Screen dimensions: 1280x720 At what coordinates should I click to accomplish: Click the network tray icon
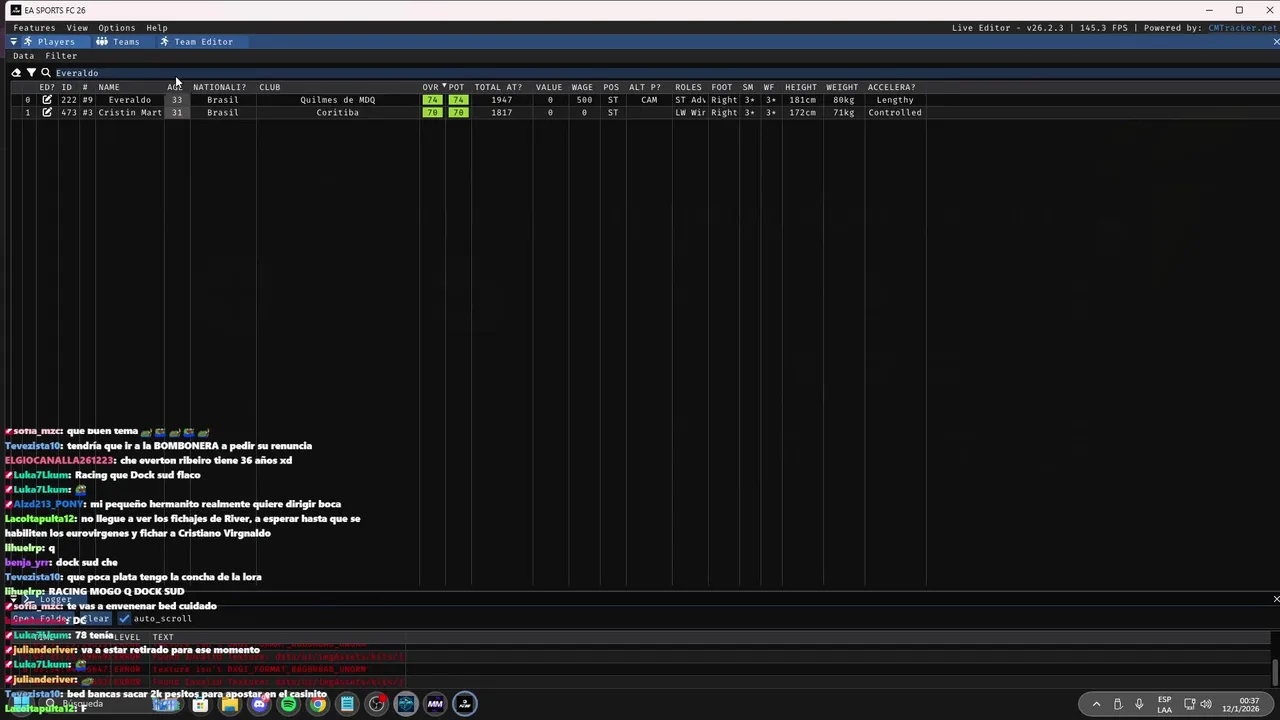1189,704
